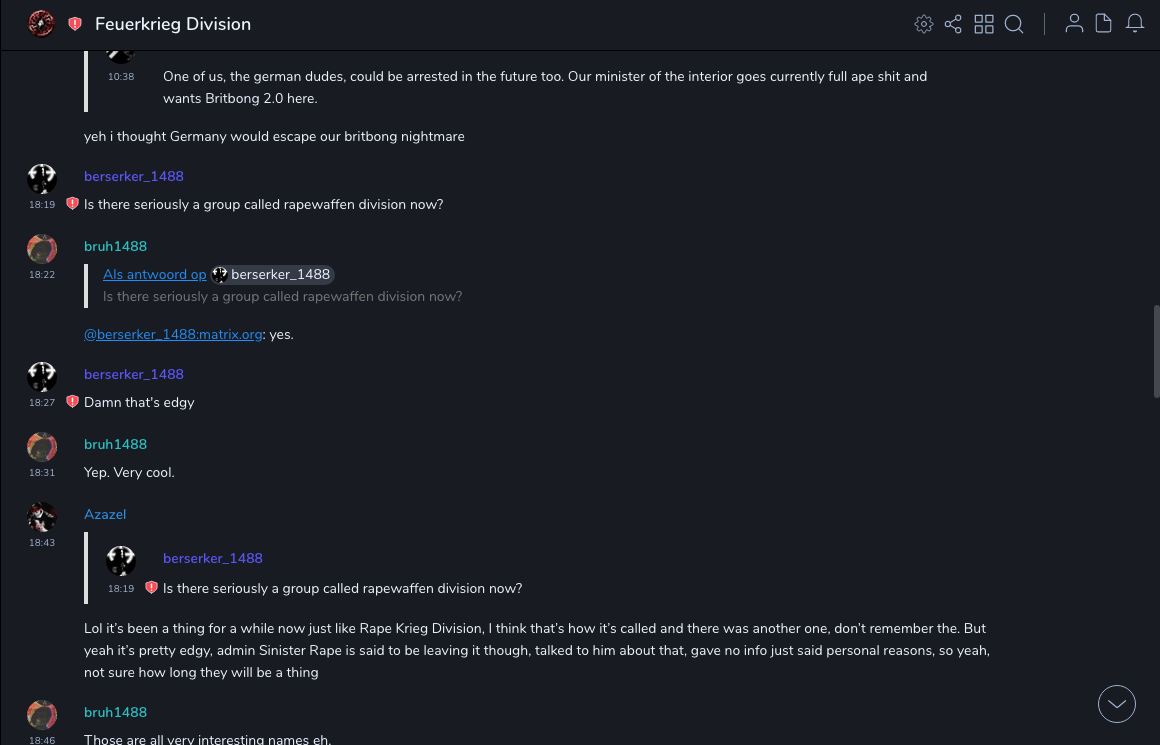Click the vertical scrollbar thumb of the timeline

[x=1156, y=350]
